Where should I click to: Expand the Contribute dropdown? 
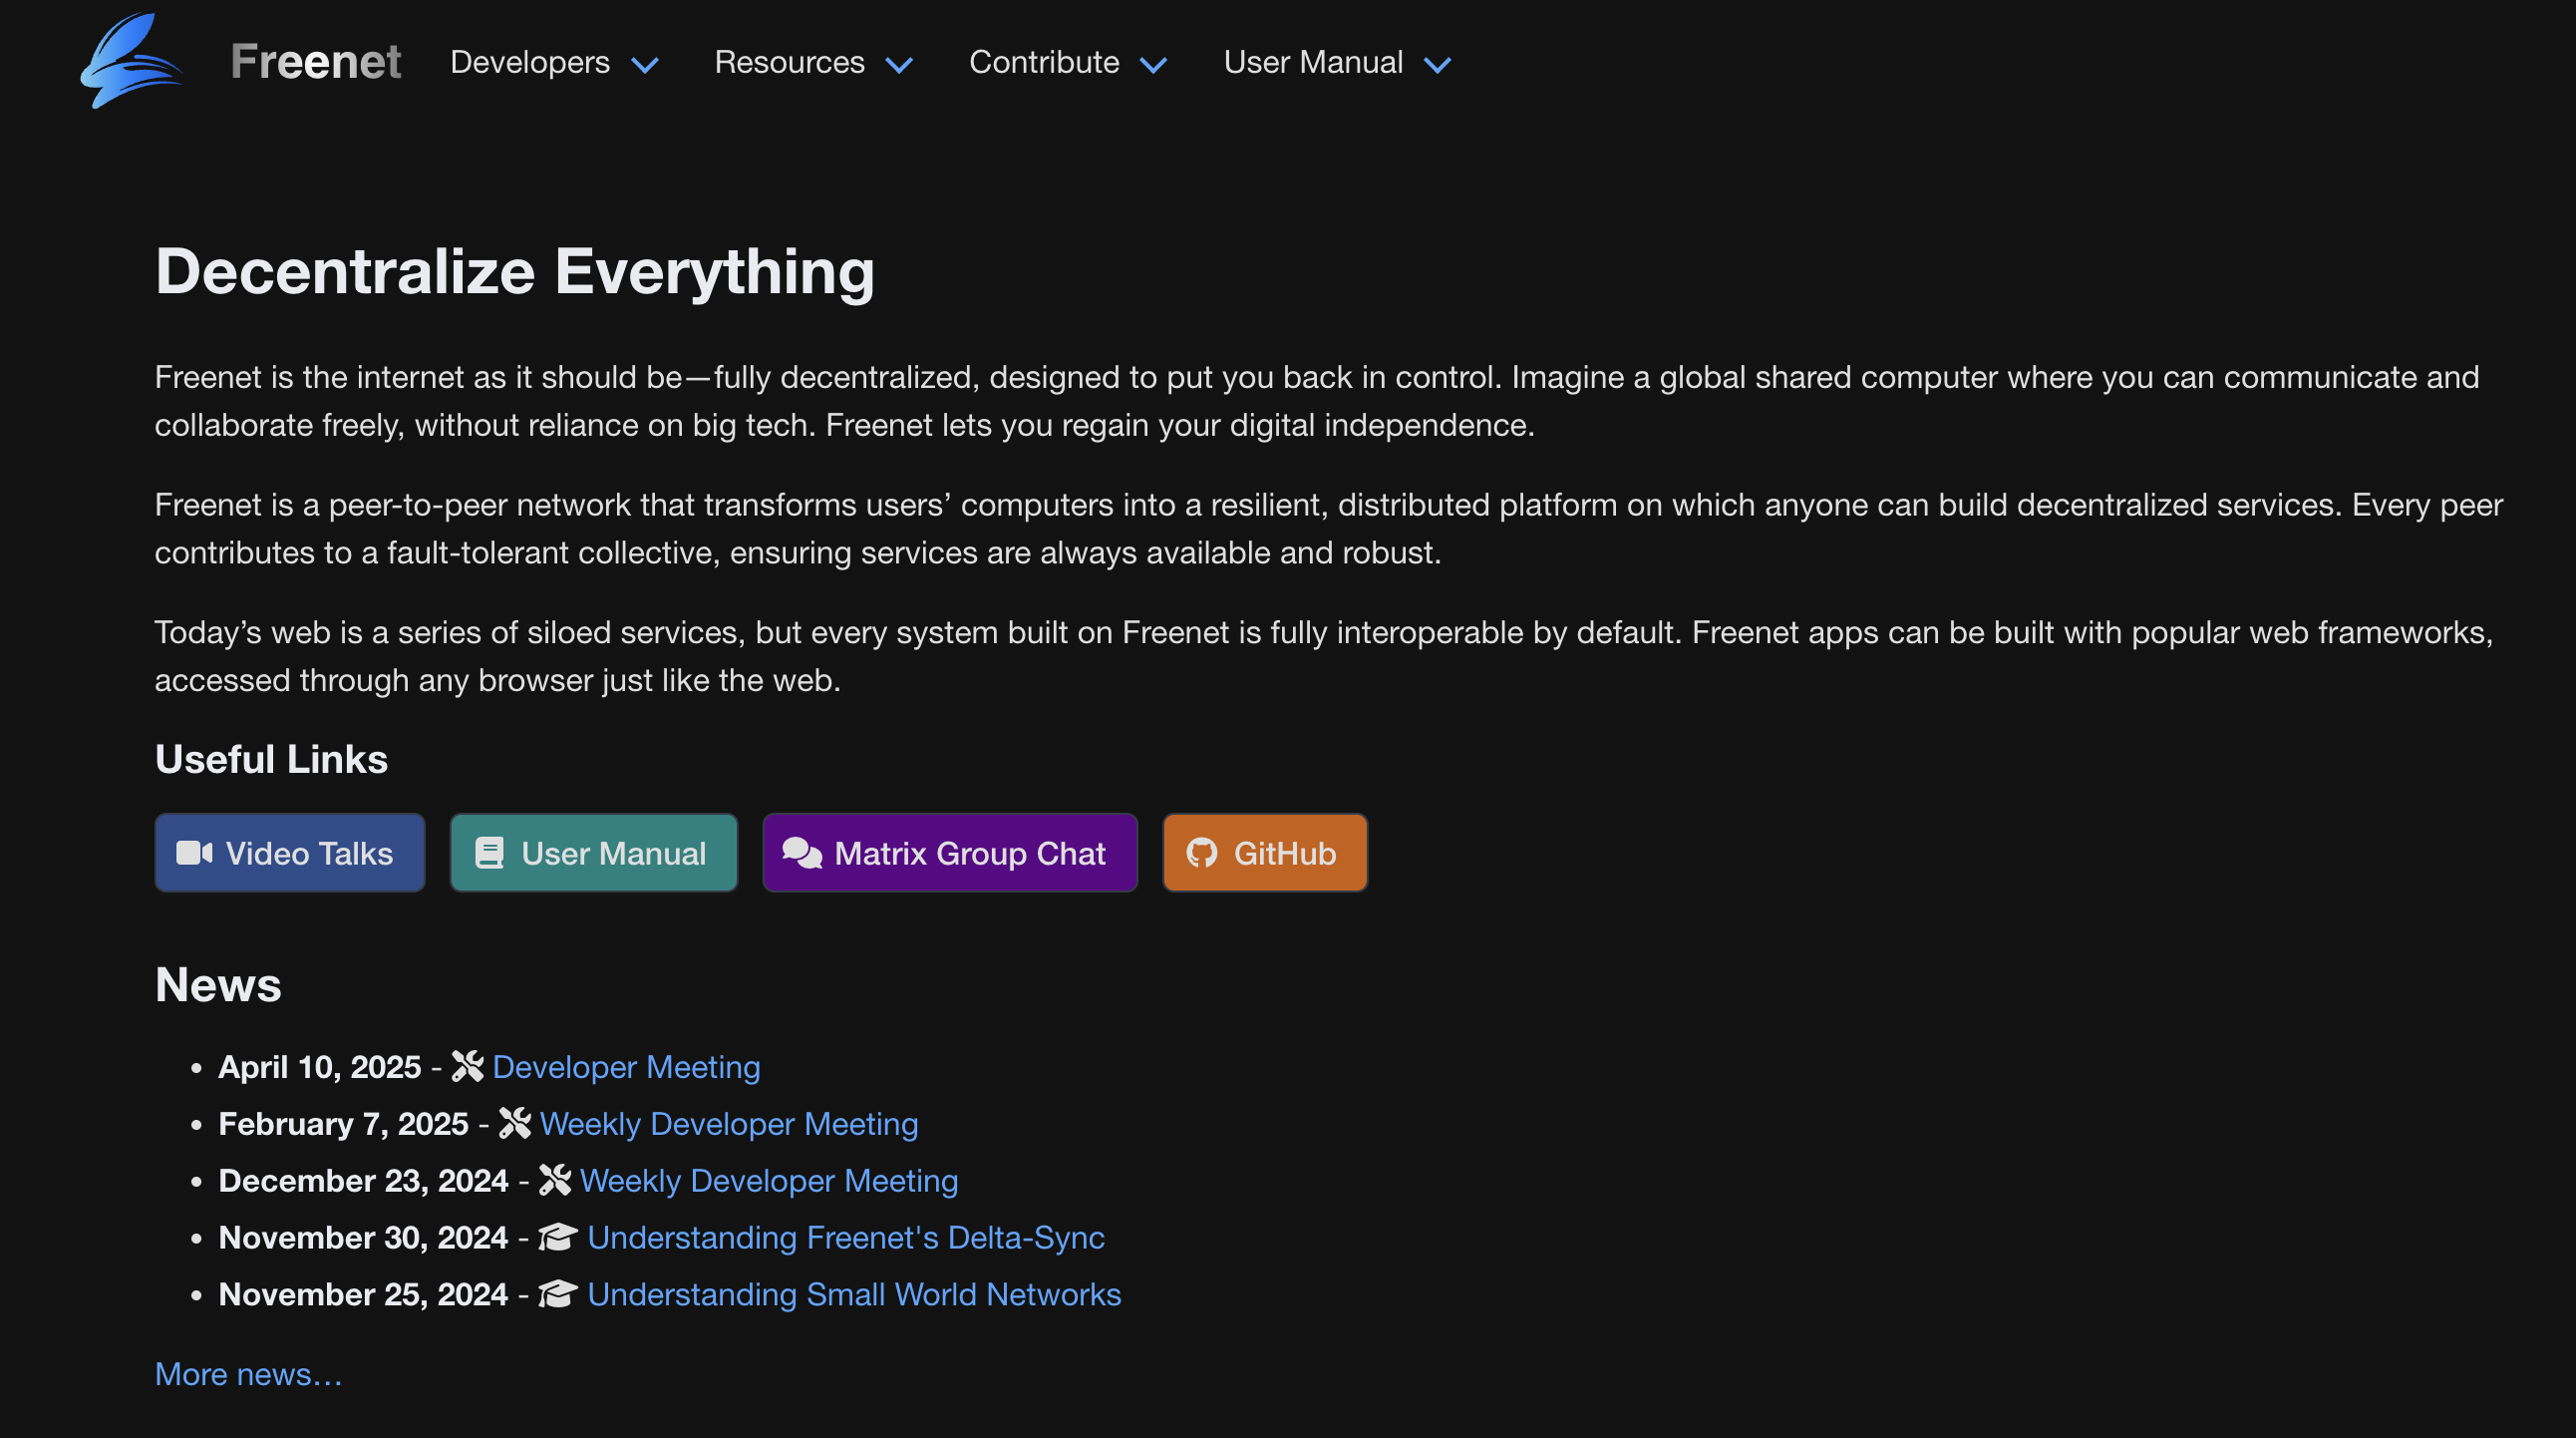click(x=1156, y=64)
